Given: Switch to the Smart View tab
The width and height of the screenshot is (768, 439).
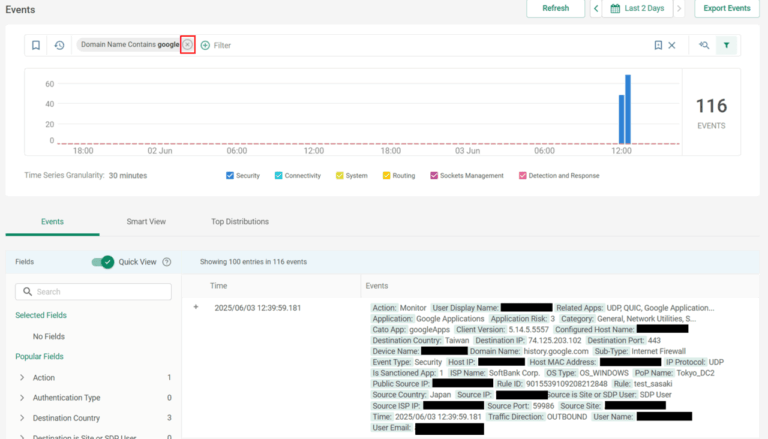Looking at the screenshot, I should [146, 221].
